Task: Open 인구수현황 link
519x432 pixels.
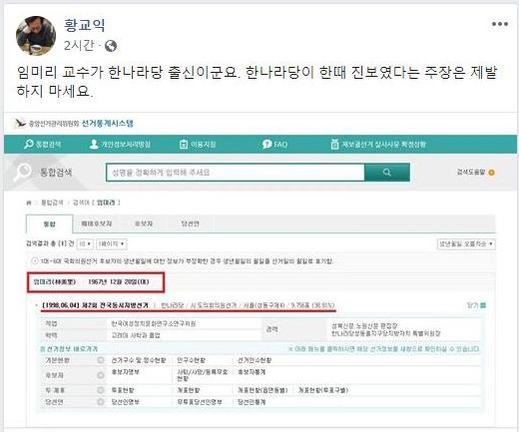Action: click(191, 360)
